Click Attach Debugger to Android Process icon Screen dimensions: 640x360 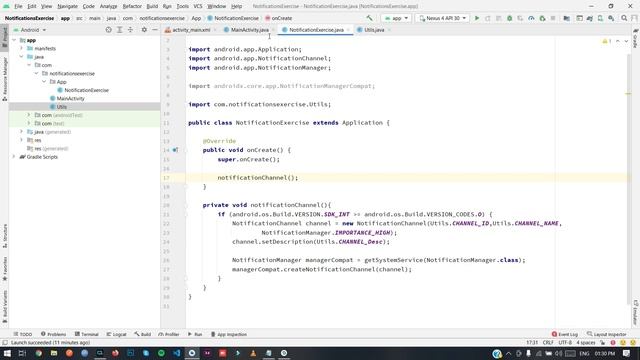[542, 18]
